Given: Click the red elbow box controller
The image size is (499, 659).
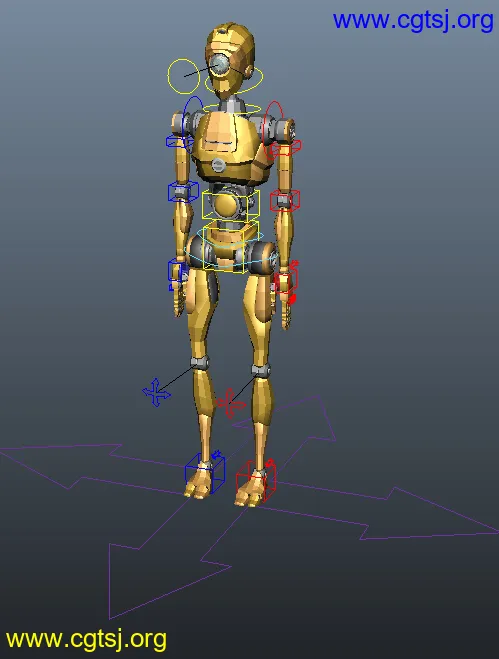Looking at the screenshot, I should point(285,200).
